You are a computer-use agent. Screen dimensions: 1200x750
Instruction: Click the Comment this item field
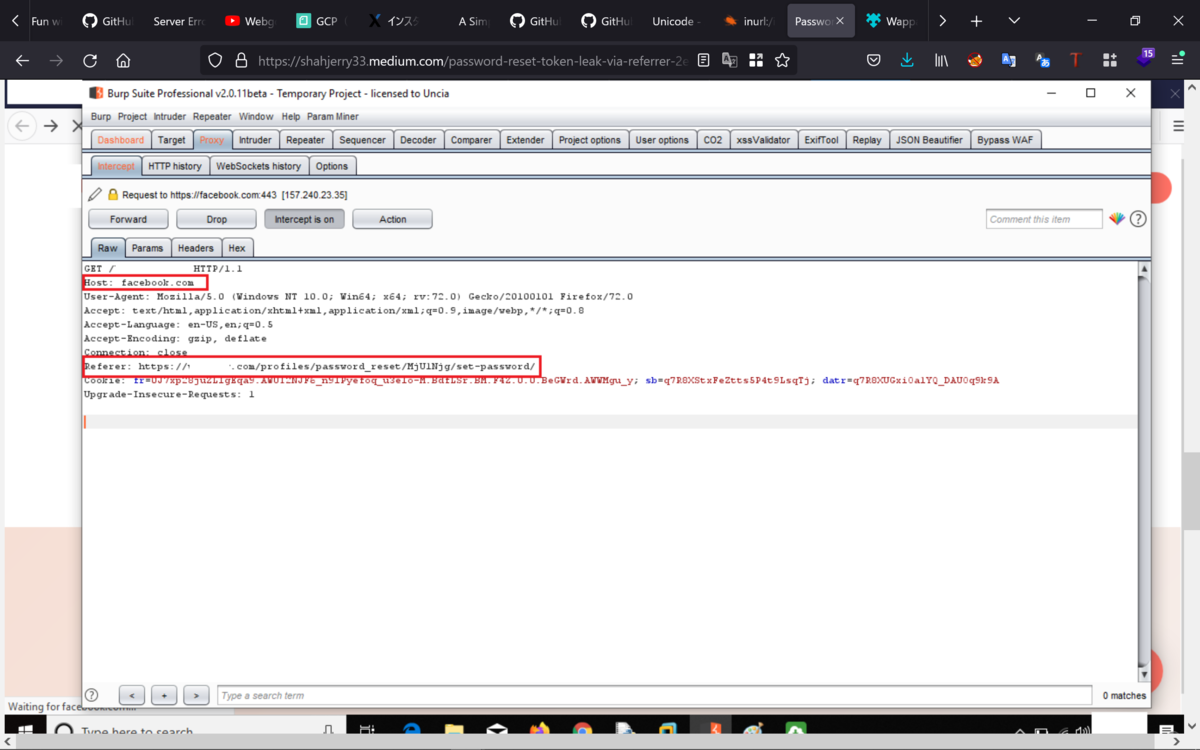[x=1044, y=219]
